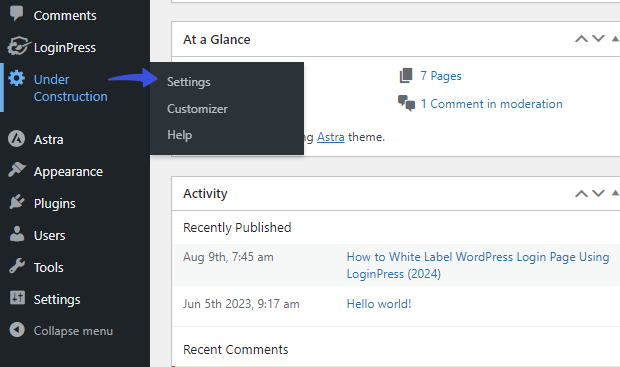Click the Appearance paintbrush icon
This screenshot has height=367, width=620.
pos(17,170)
